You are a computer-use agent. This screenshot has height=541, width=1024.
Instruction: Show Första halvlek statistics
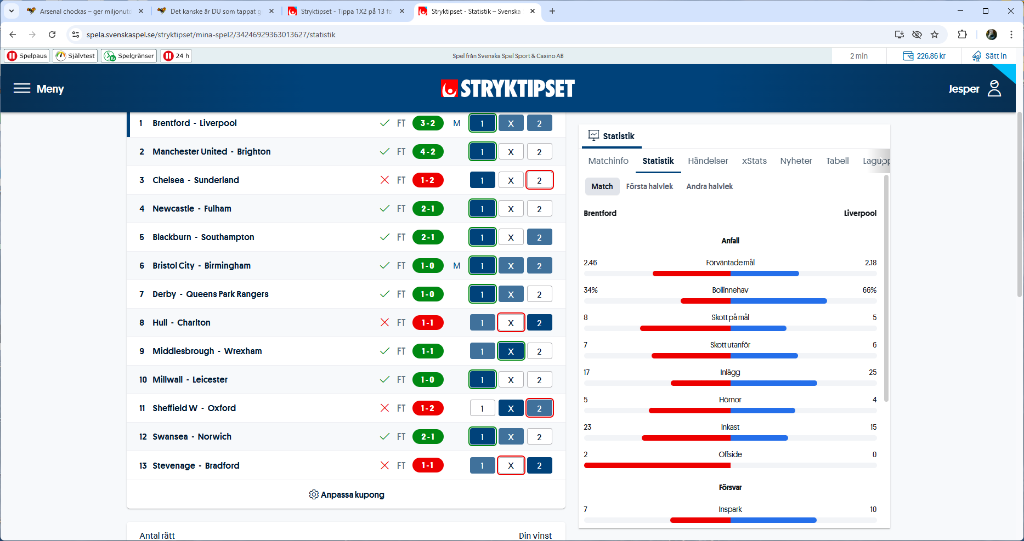tap(649, 186)
